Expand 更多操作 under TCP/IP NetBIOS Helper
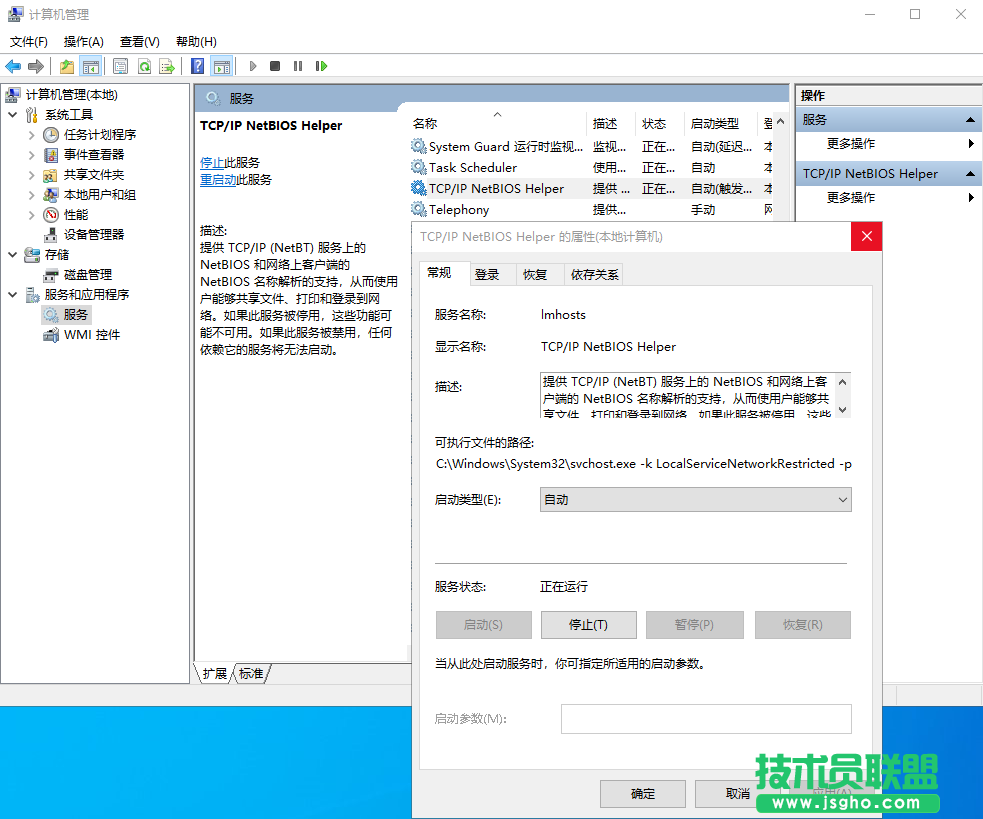This screenshot has height=819, width=983. (850, 198)
